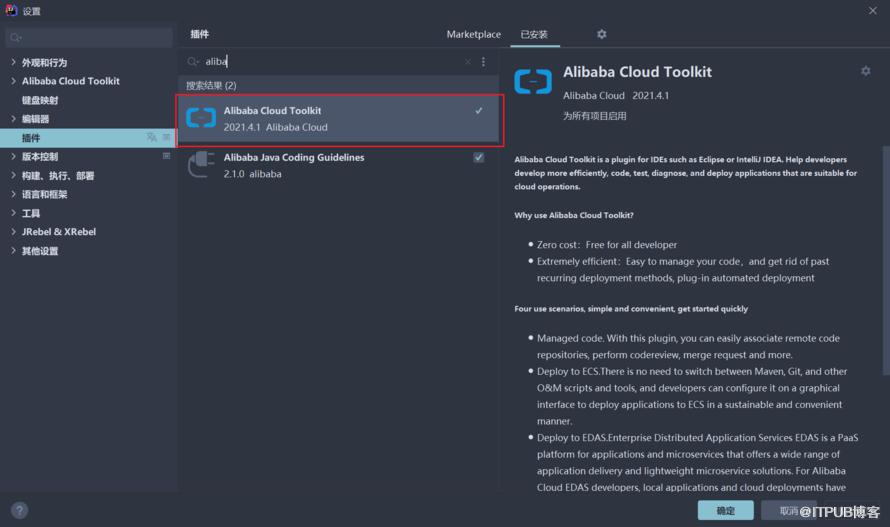This screenshot has width=890, height=527.
Task: Expand the 其他设置 settings node
Action: (13, 250)
